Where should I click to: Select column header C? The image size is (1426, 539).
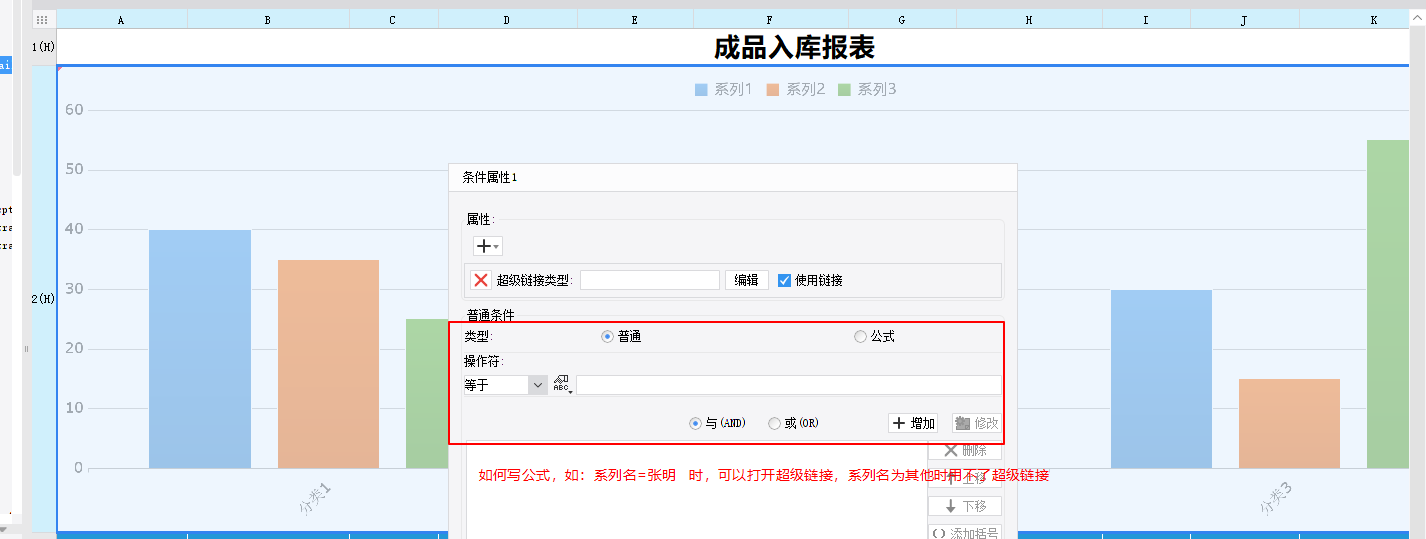coord(393,19)
